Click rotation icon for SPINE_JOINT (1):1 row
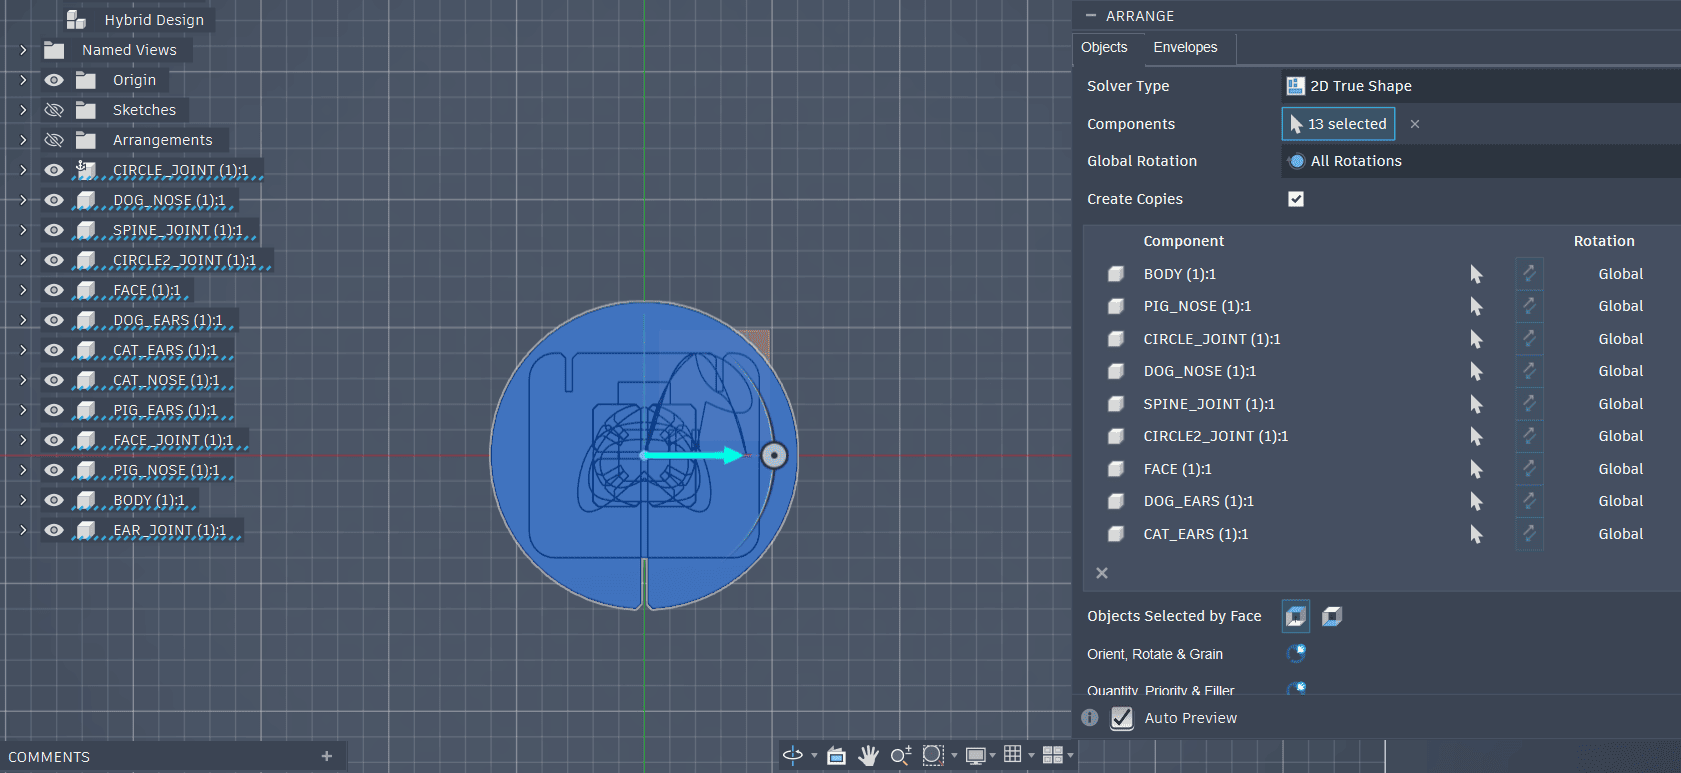 (x=1529, y=404)
